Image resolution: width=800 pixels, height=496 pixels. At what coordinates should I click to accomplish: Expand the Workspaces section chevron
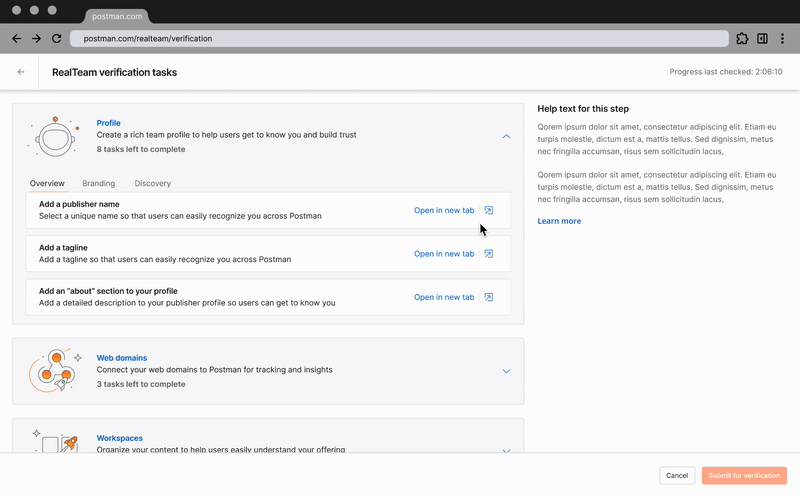pos(506,451)
